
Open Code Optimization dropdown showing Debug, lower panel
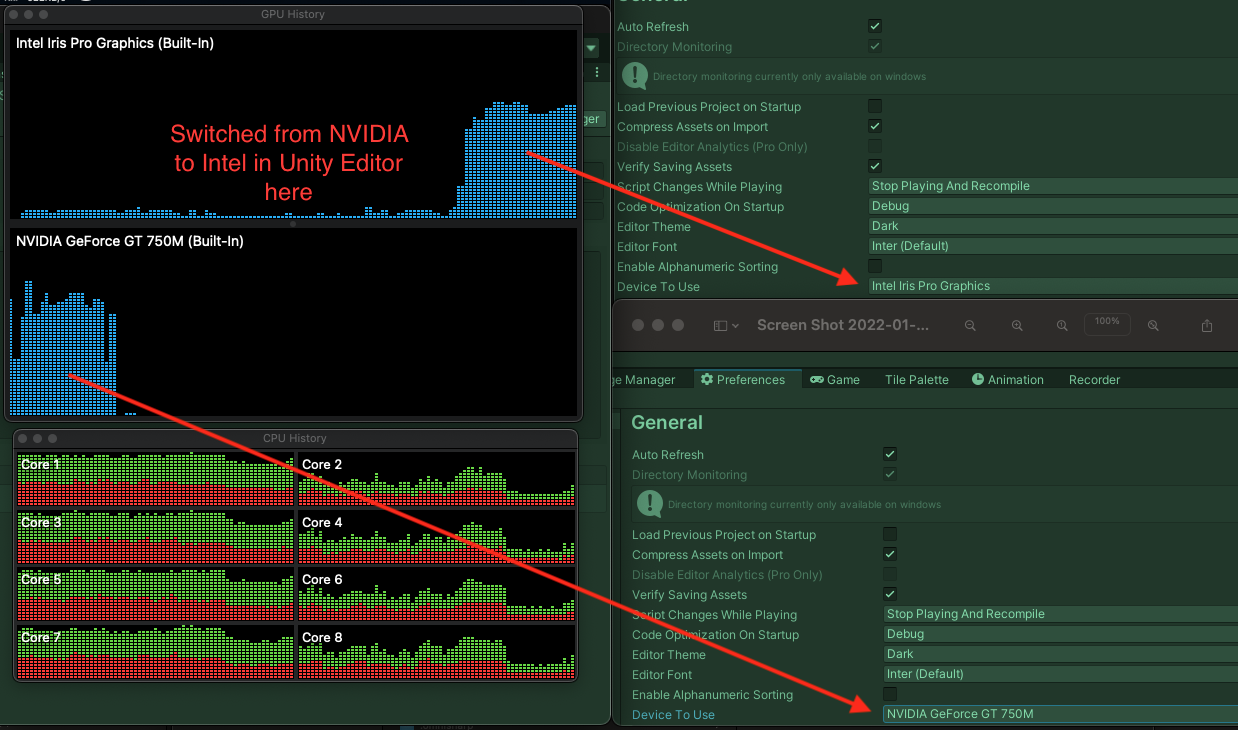coord(1061,634)
